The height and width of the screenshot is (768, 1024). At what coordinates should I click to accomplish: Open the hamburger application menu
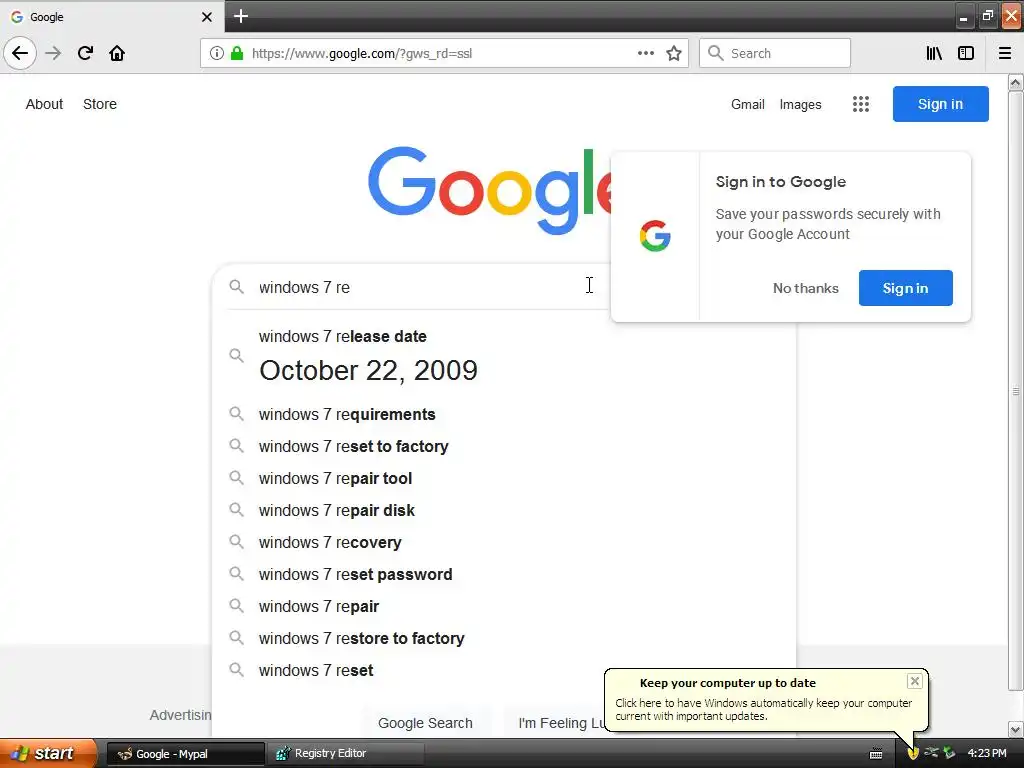coord(1005,53)
